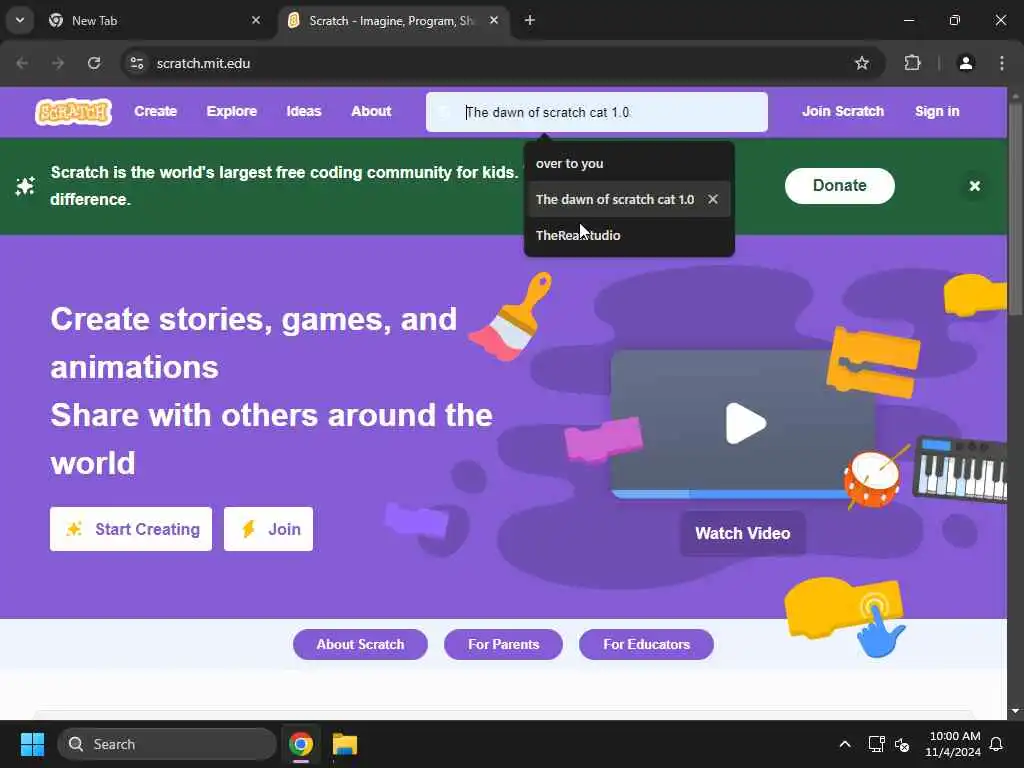Image resolution: width=1024 pixels, height=768 pixels.
Task: Open a new browser tab
Action: tap(530, 21)
